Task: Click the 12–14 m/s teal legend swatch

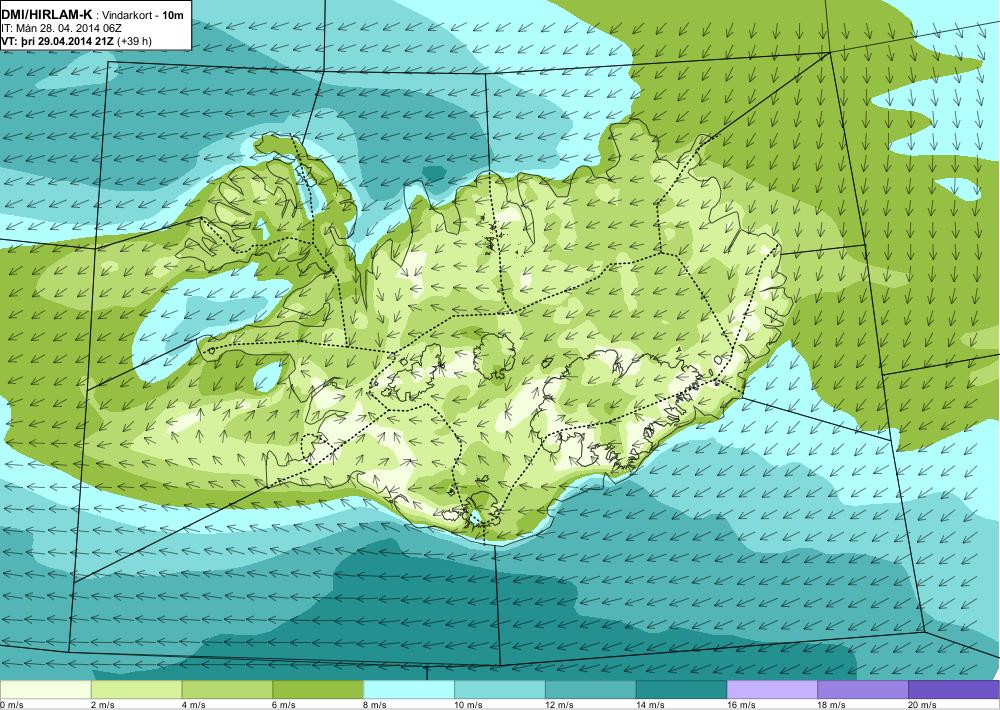Action: coord(591,690)
